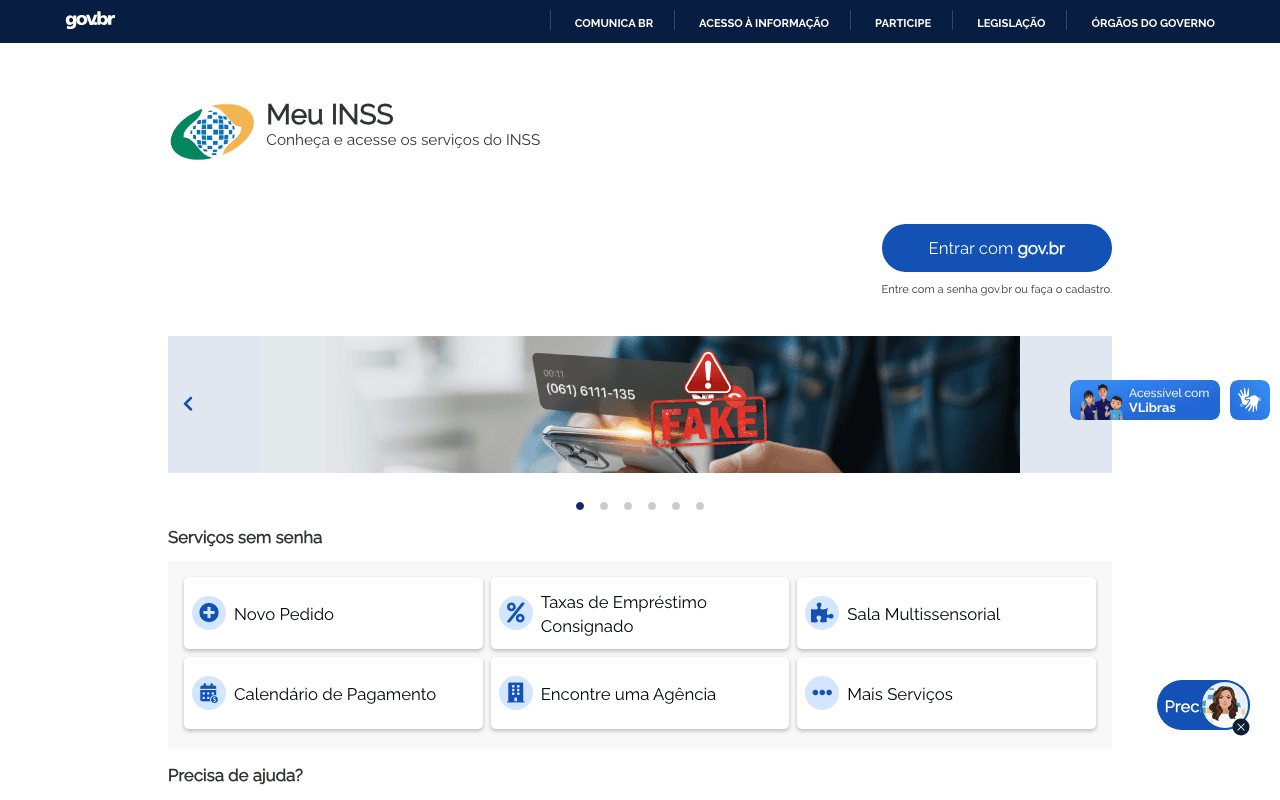Click the percent icon for Taxas de Empréstimo Consignado
Image resolution: width=1280 pixels, height=800 pixels.
point(515,613)
